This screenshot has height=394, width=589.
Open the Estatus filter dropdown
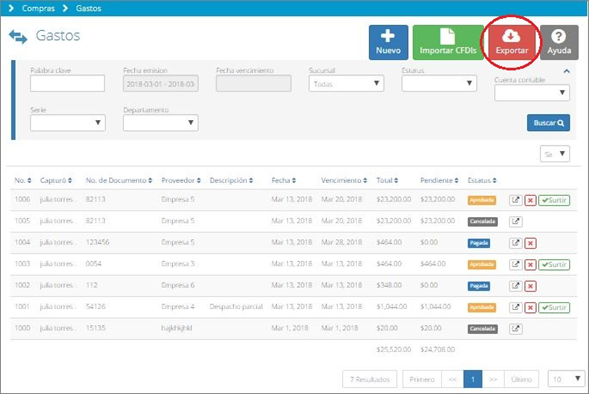(439, 83)
